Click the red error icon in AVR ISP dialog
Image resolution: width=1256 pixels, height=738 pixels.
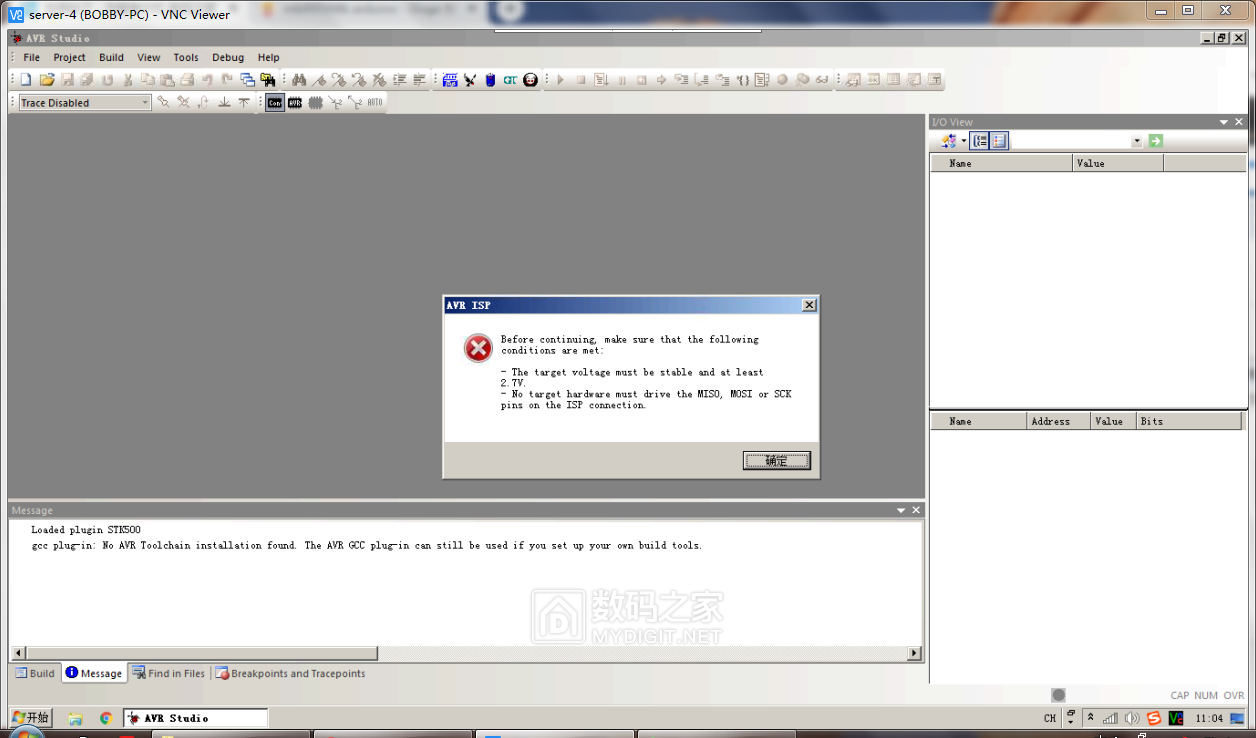coord(478,348)
